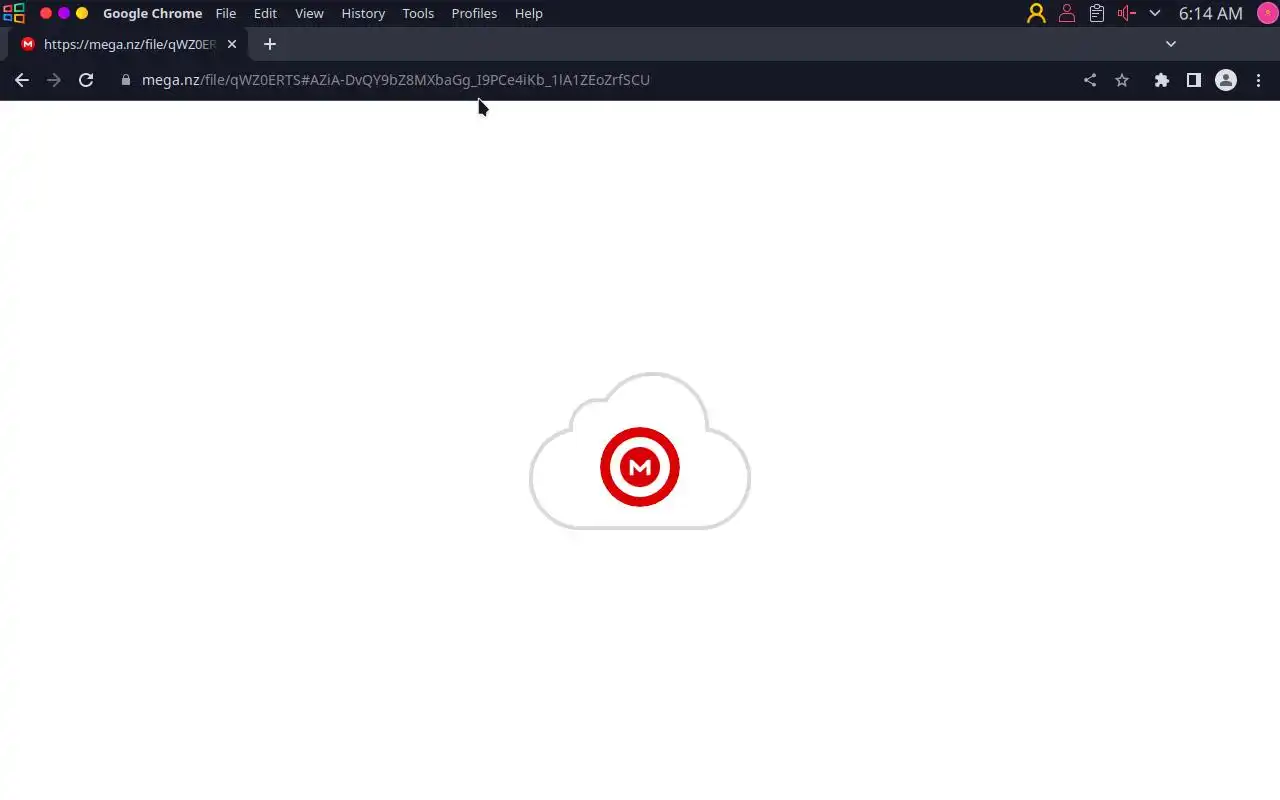
Task: Open Chrome three-dot menu
Action: coord(1259,80)
